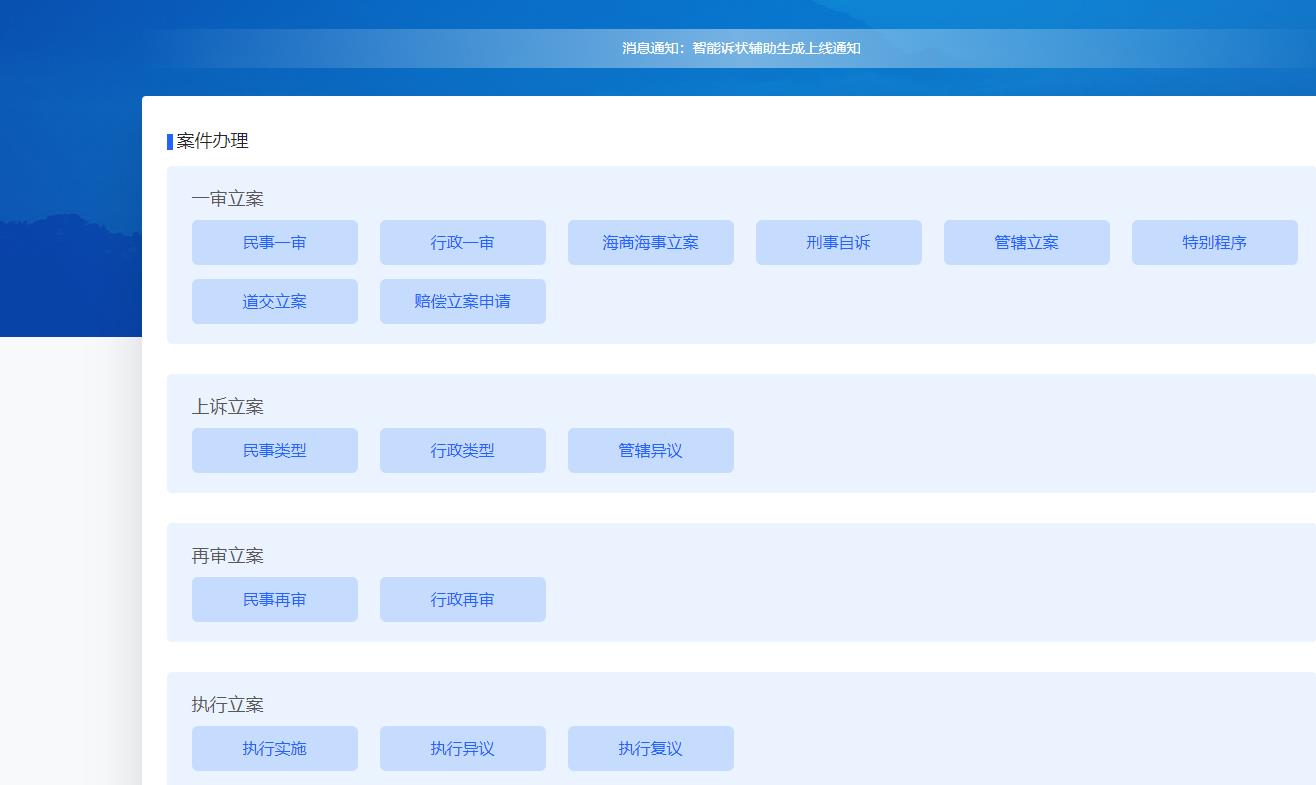Select 民事类型 under 上诉立案
Screen dimensions: 1316x785
coord(274,451)
